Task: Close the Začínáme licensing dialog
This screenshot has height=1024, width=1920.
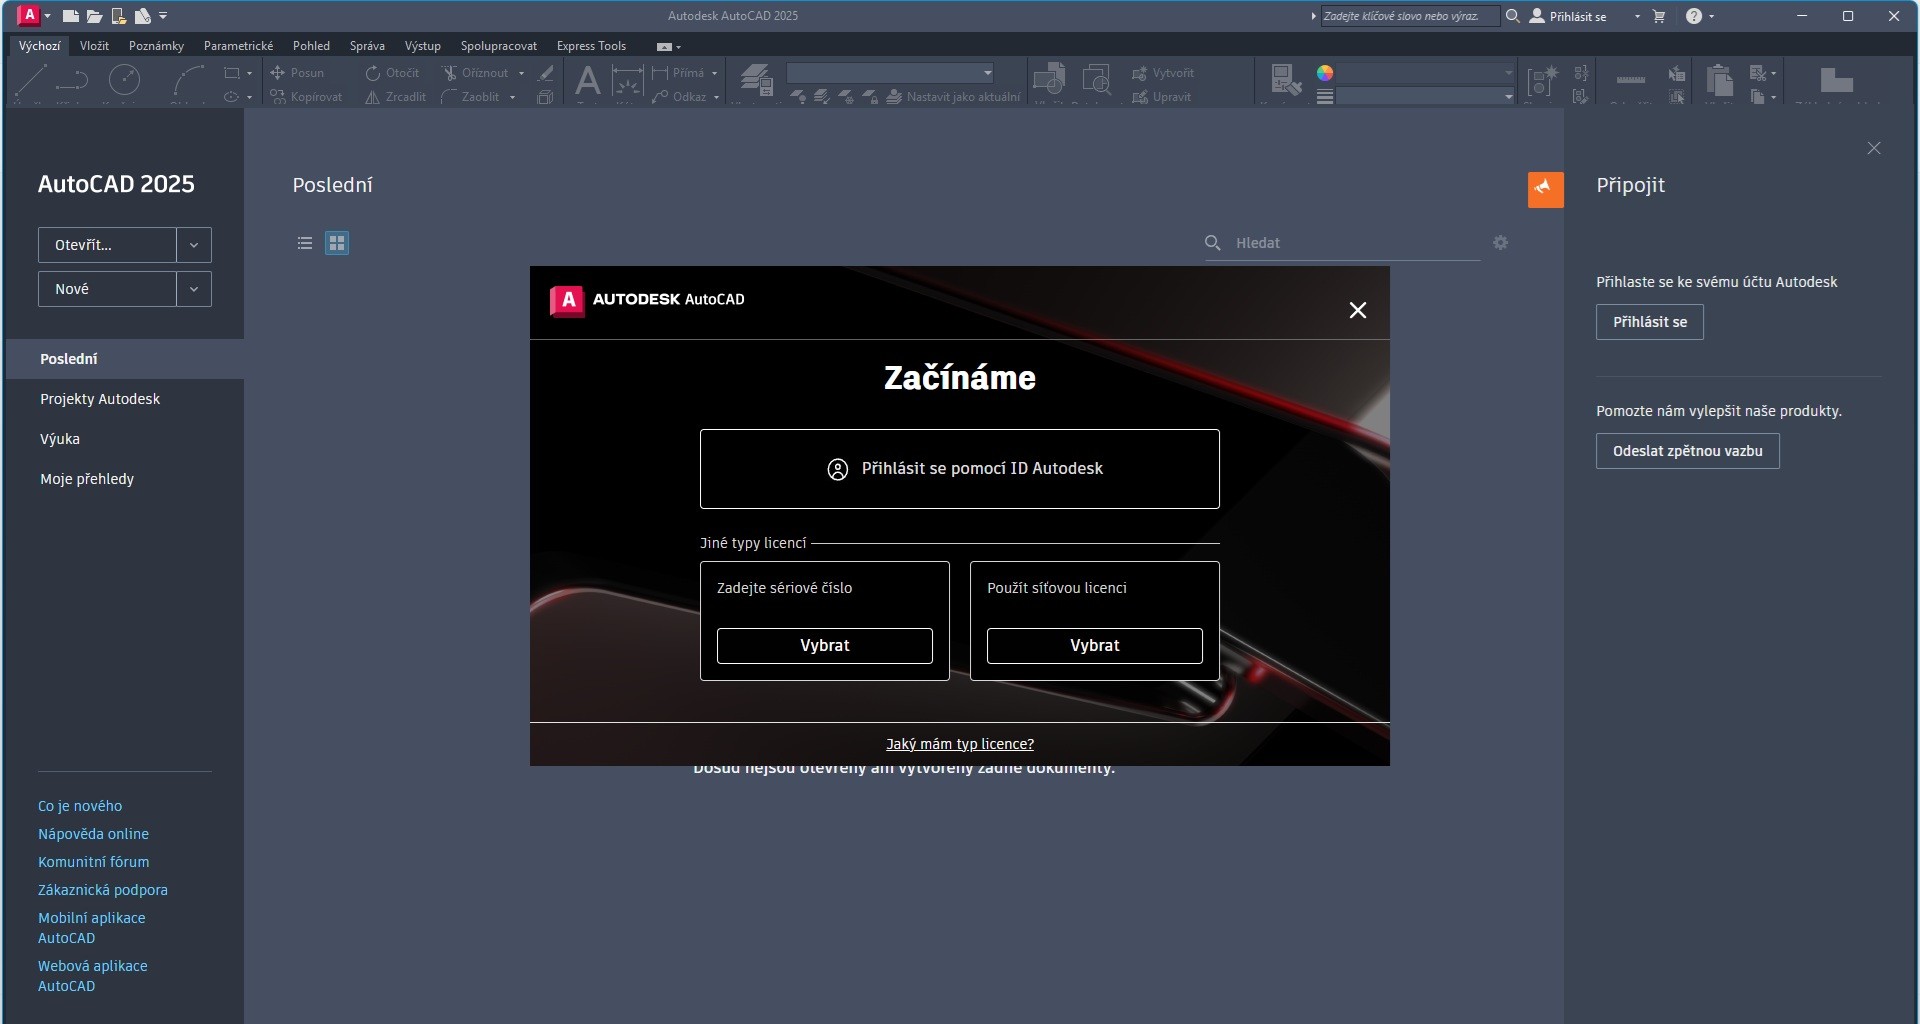Action: (x=1357, y=310)
